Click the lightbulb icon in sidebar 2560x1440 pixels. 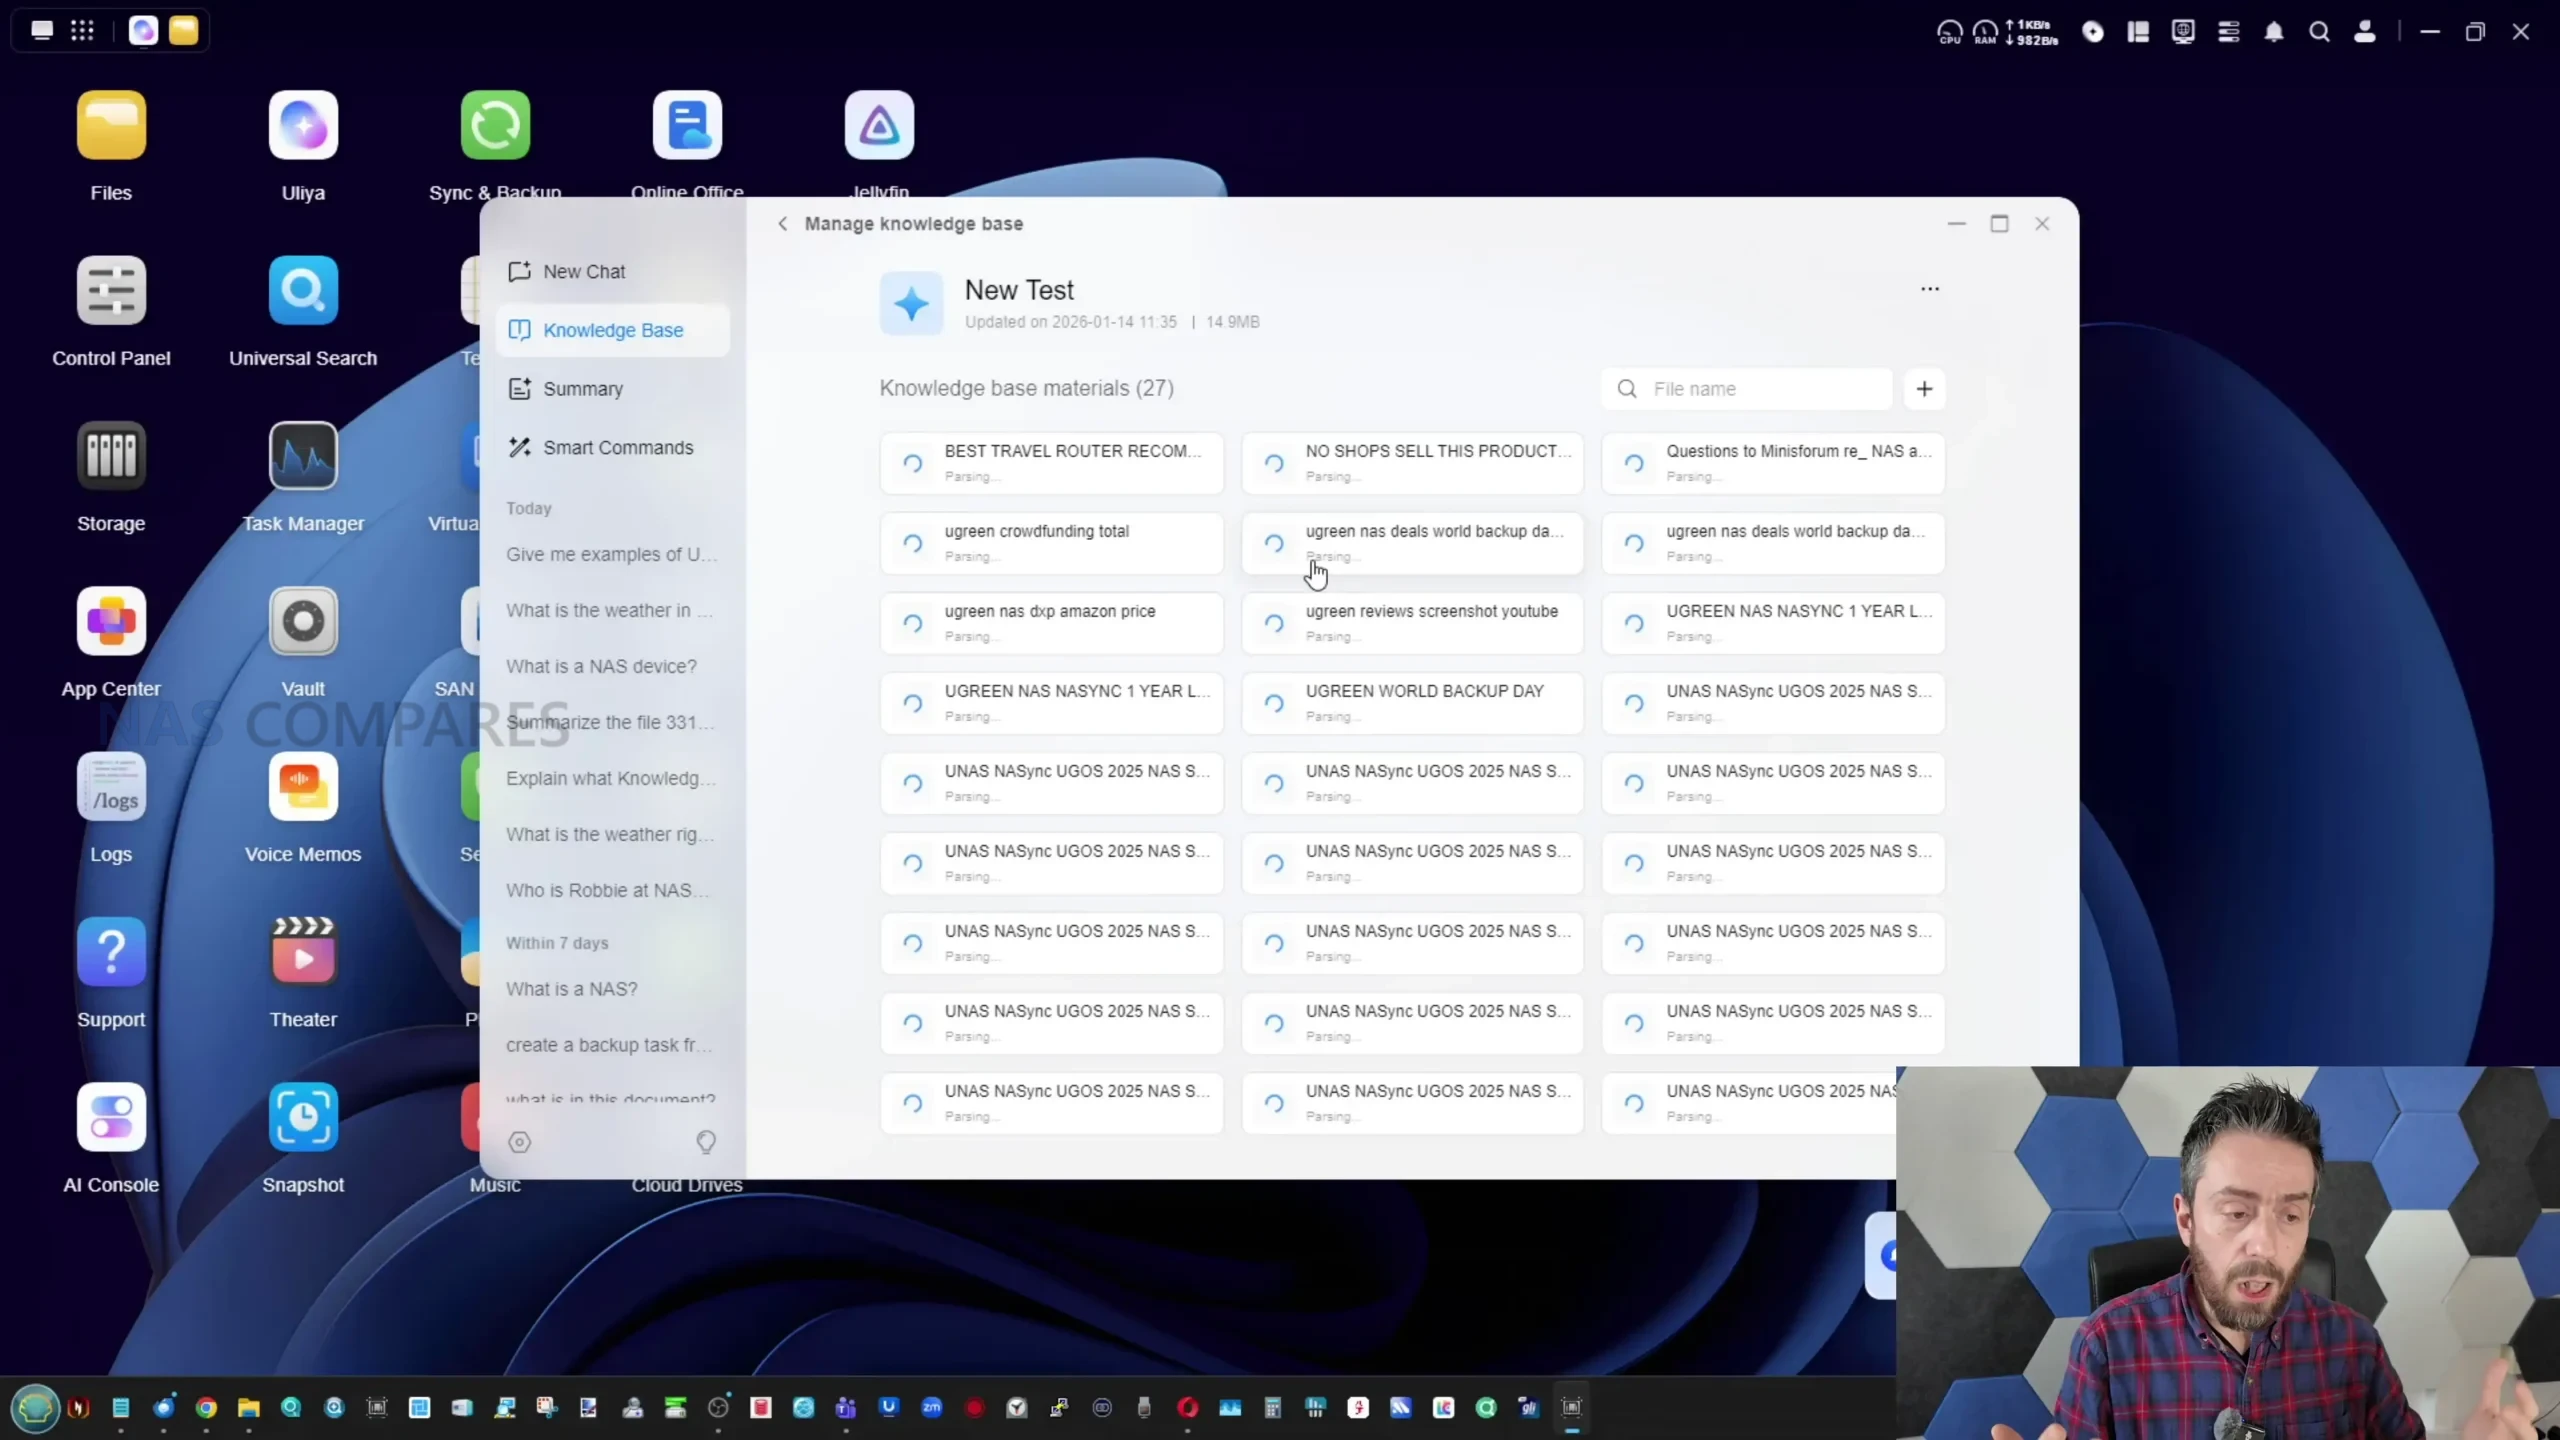[x=706, y=1142]
